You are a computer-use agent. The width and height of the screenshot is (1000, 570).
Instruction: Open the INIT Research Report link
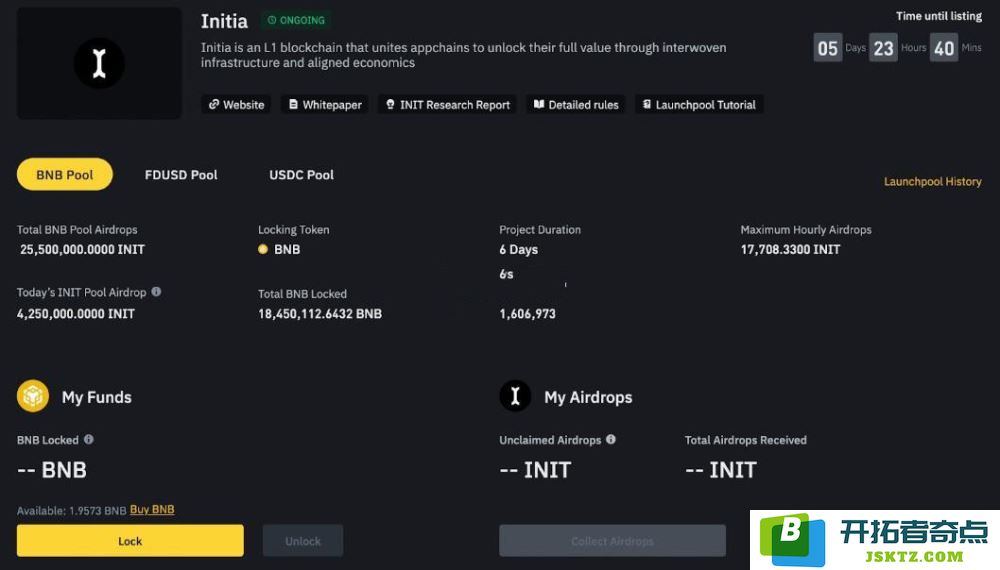point(448,105)
